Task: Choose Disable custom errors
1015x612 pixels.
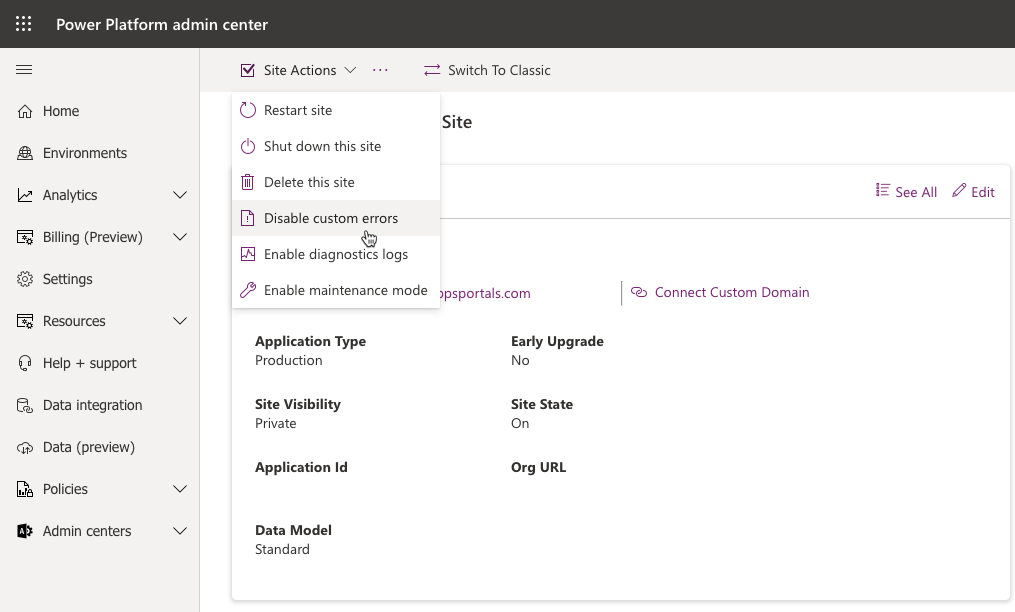Action: tap(336, 218)
